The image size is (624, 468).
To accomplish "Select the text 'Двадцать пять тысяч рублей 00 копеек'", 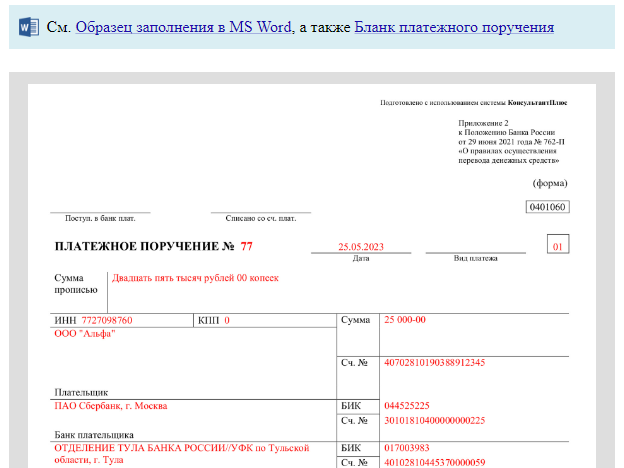I will tap(195, 278).
